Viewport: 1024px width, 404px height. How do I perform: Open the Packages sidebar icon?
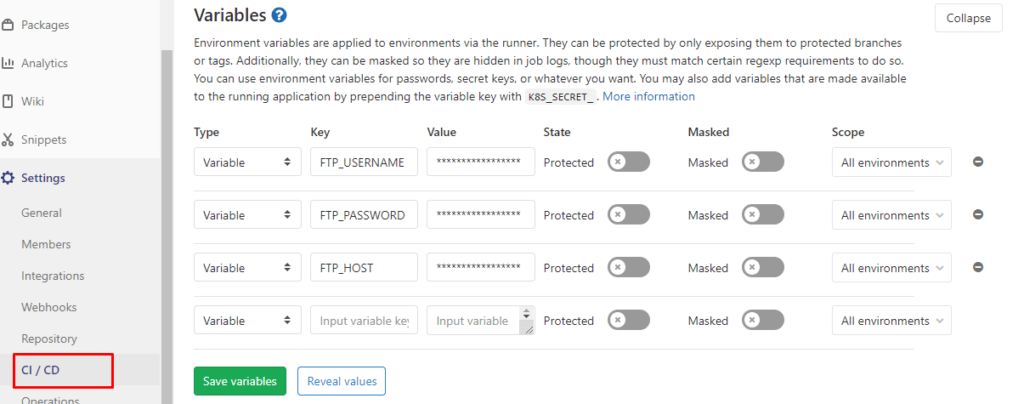8,25
